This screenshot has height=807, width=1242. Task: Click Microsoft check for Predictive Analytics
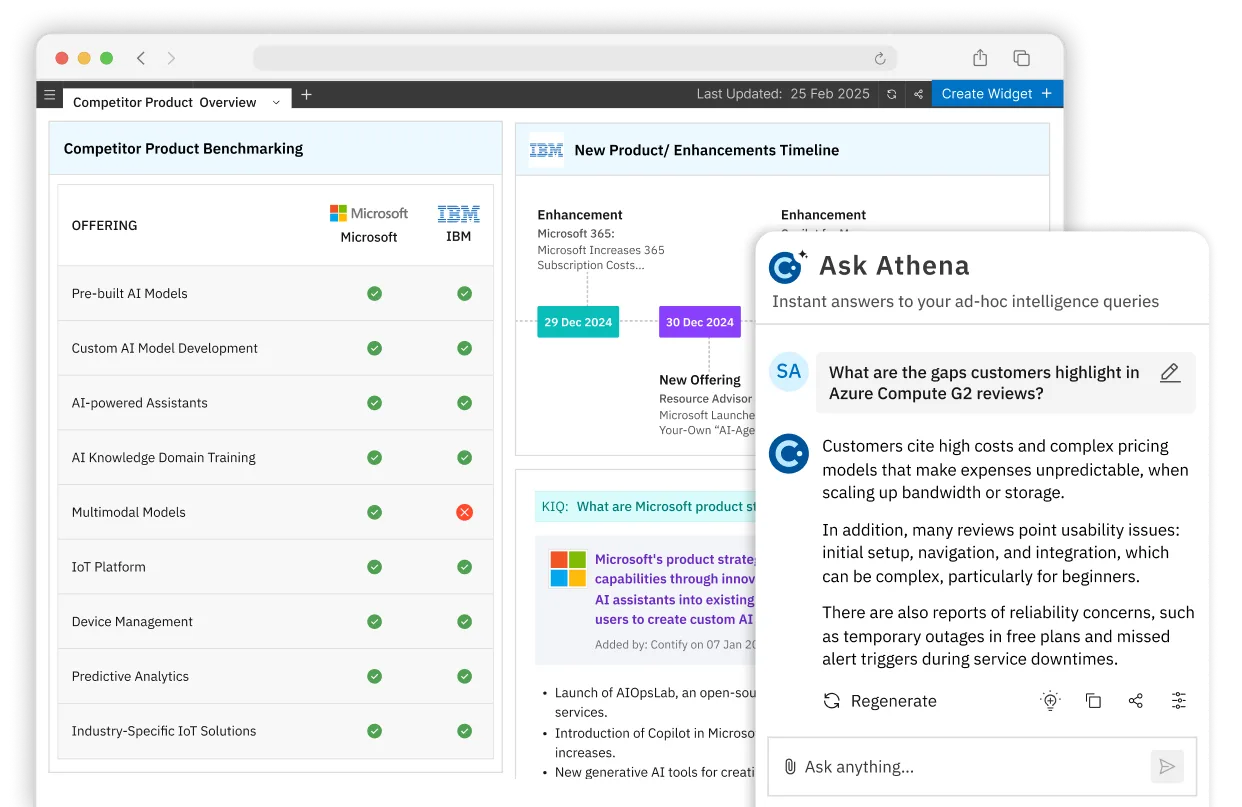point(374,676)
